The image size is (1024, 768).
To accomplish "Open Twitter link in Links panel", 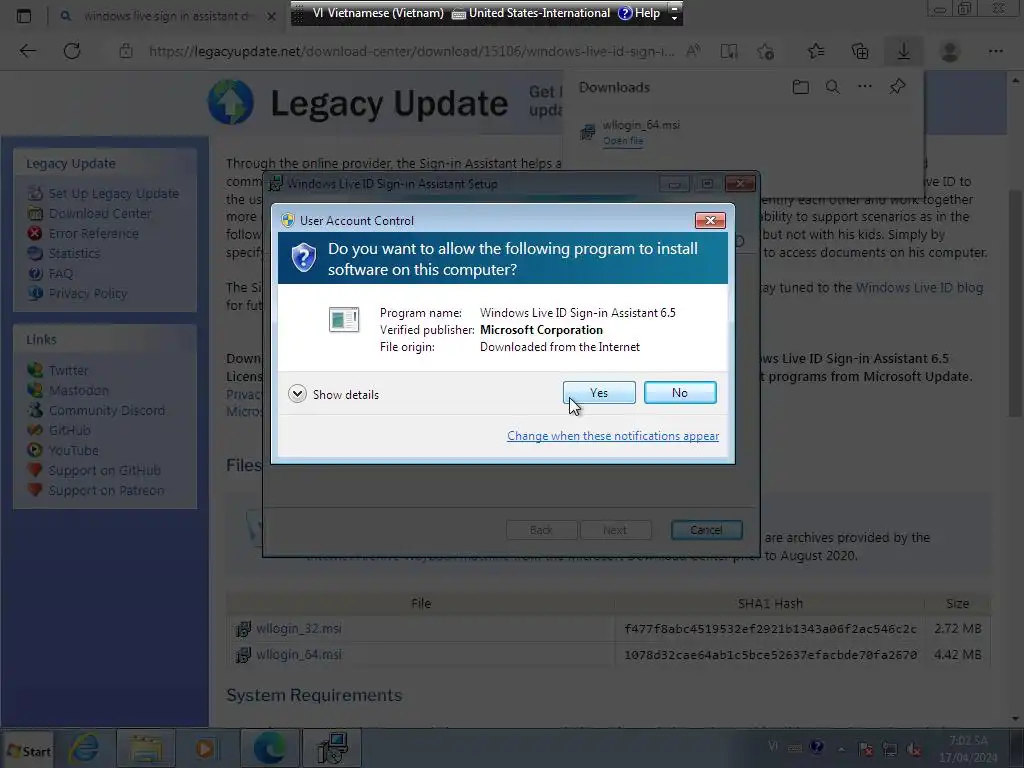I will pos(69,370).
